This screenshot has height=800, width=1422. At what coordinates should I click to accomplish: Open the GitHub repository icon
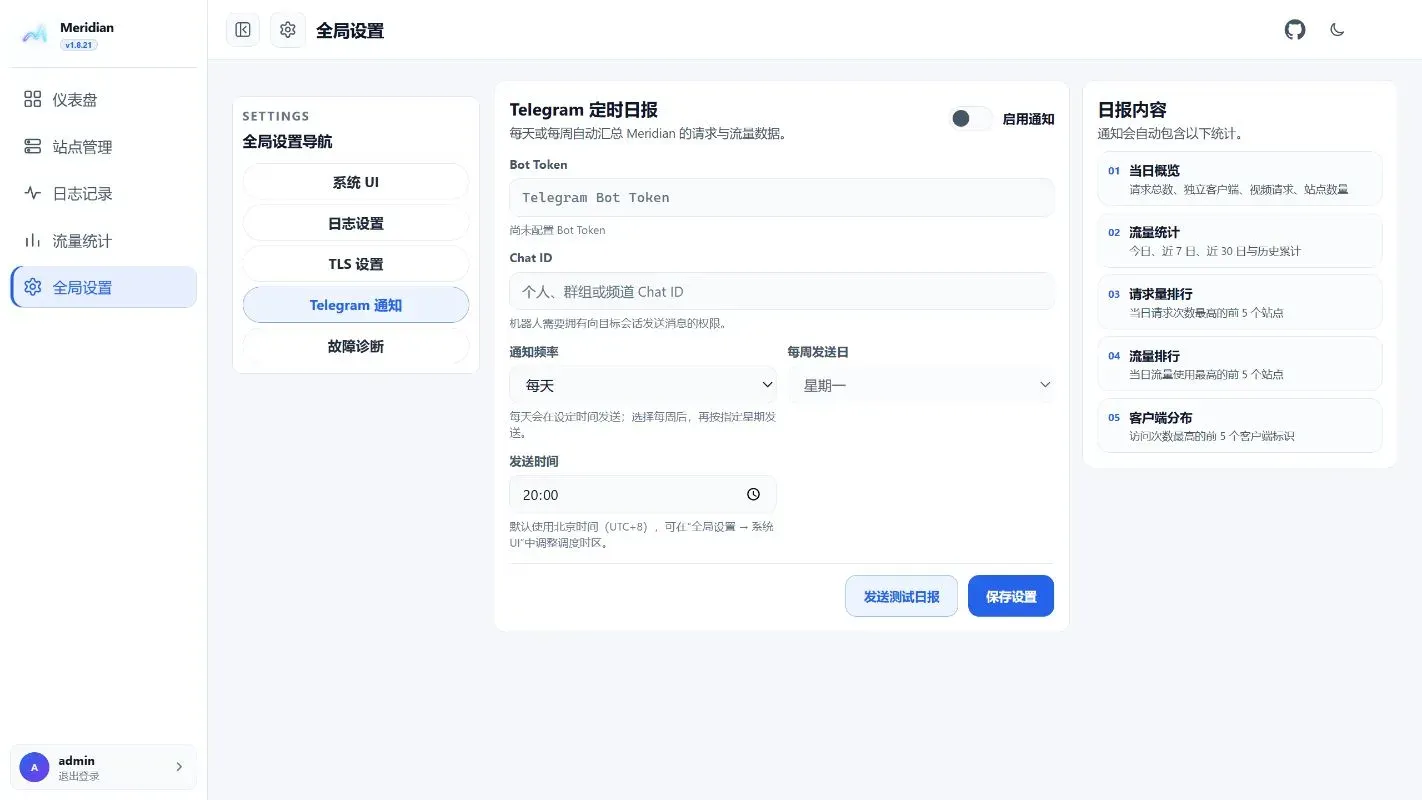1295,30
